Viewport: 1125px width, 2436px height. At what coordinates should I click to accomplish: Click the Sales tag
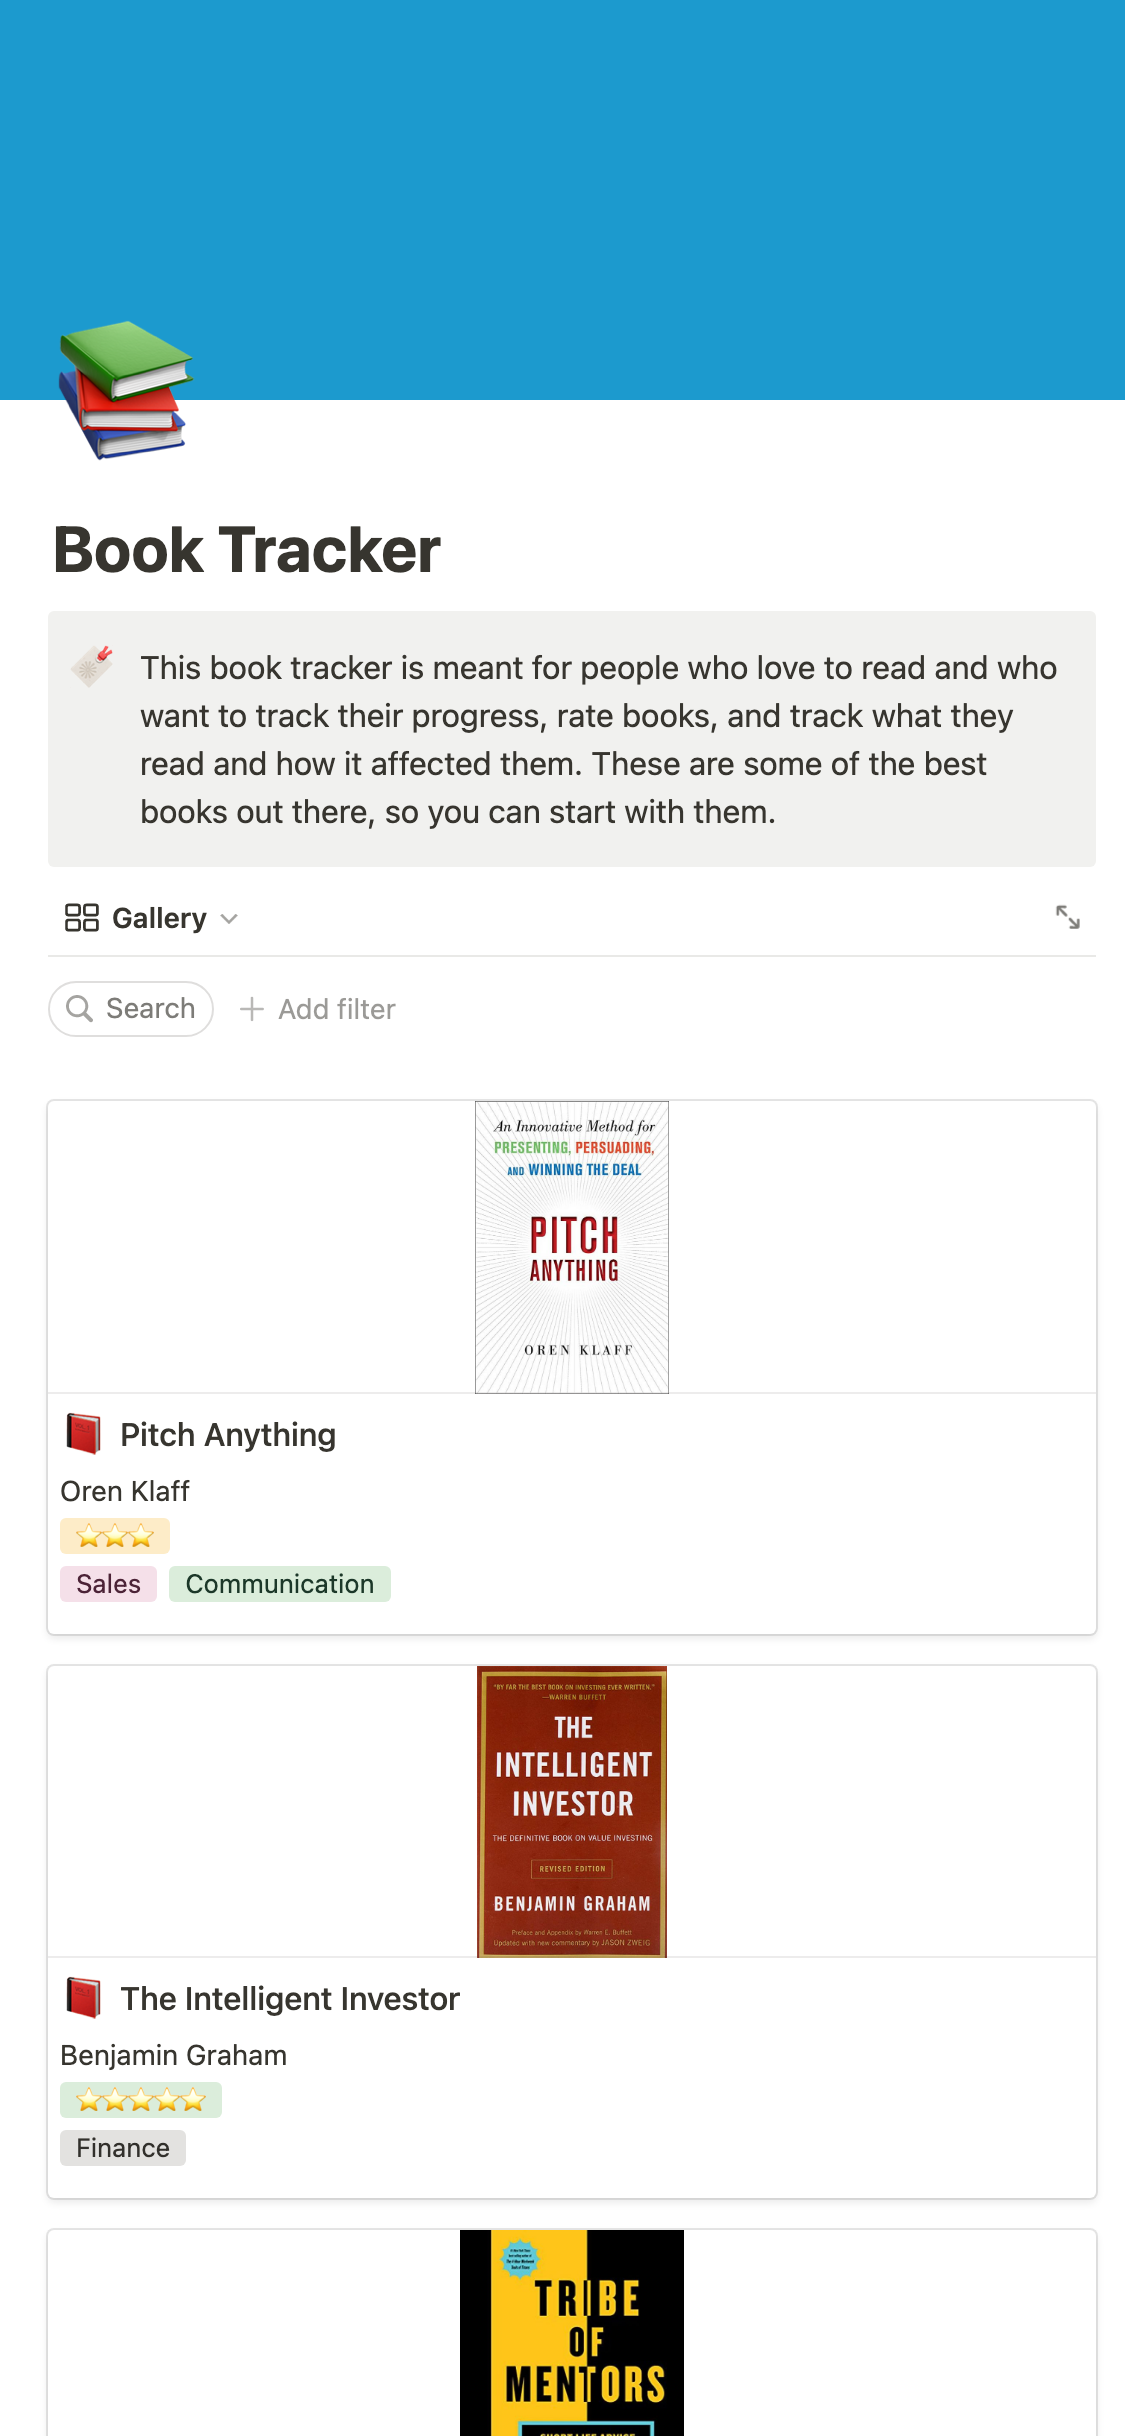108,1584
